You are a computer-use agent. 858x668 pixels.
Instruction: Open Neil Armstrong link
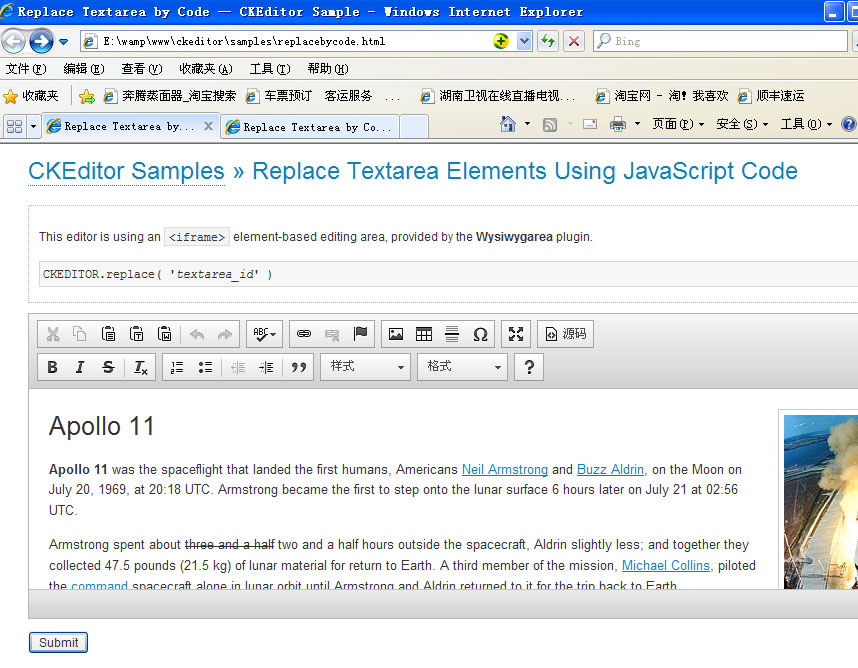[x=505, y=469]
